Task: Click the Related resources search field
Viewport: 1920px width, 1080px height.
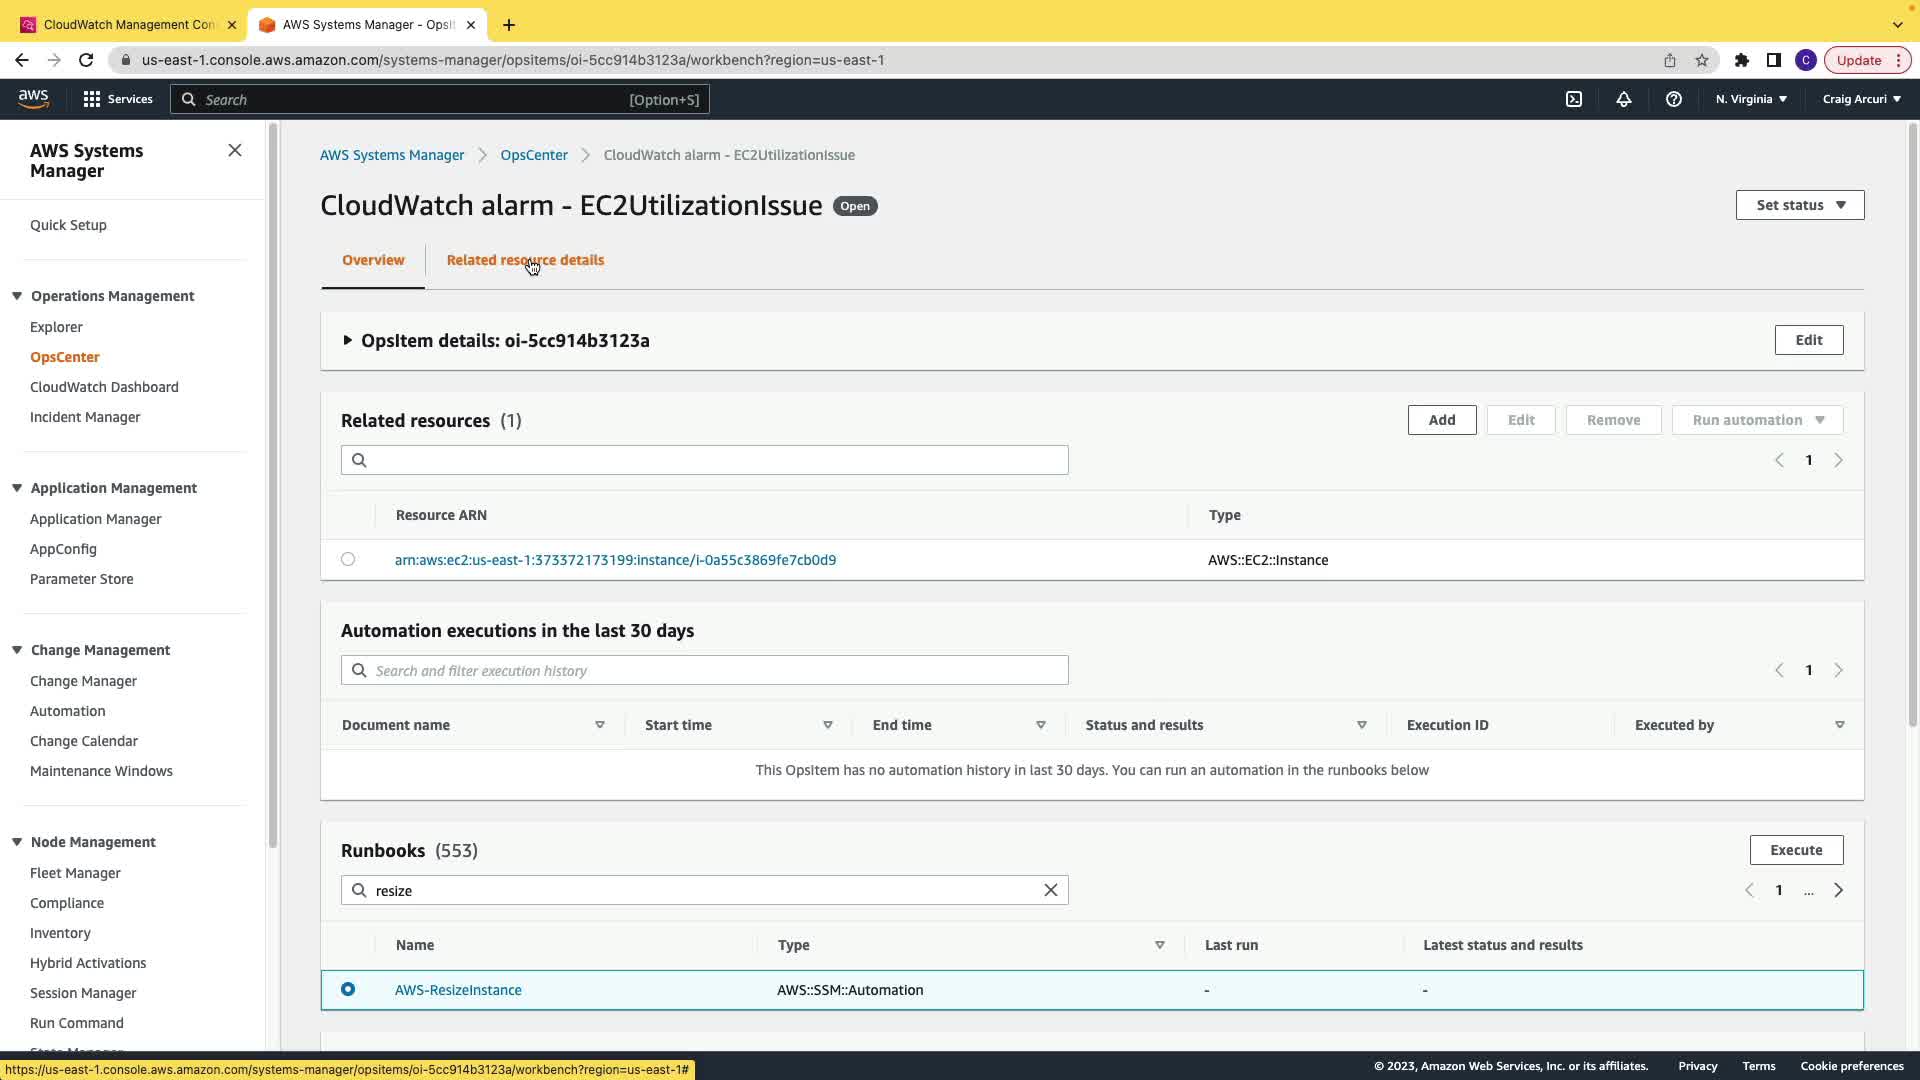Action: [705, 460]
